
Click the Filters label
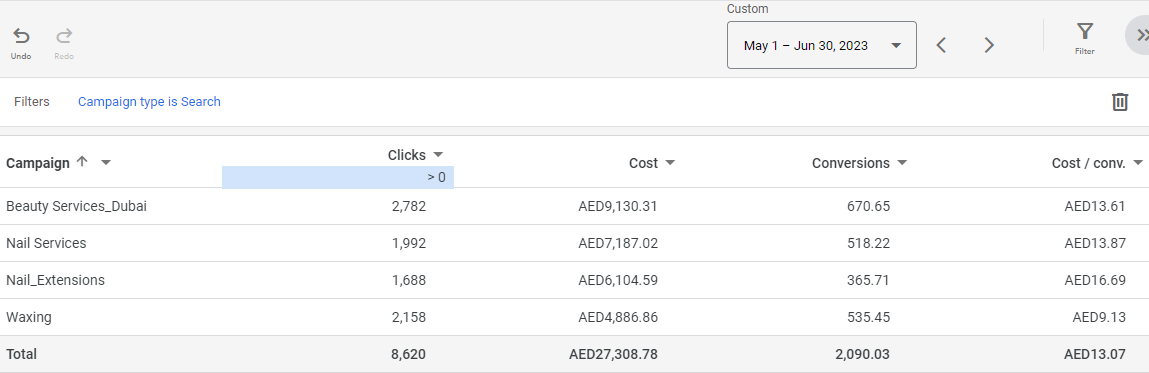(x=32, y=102)
